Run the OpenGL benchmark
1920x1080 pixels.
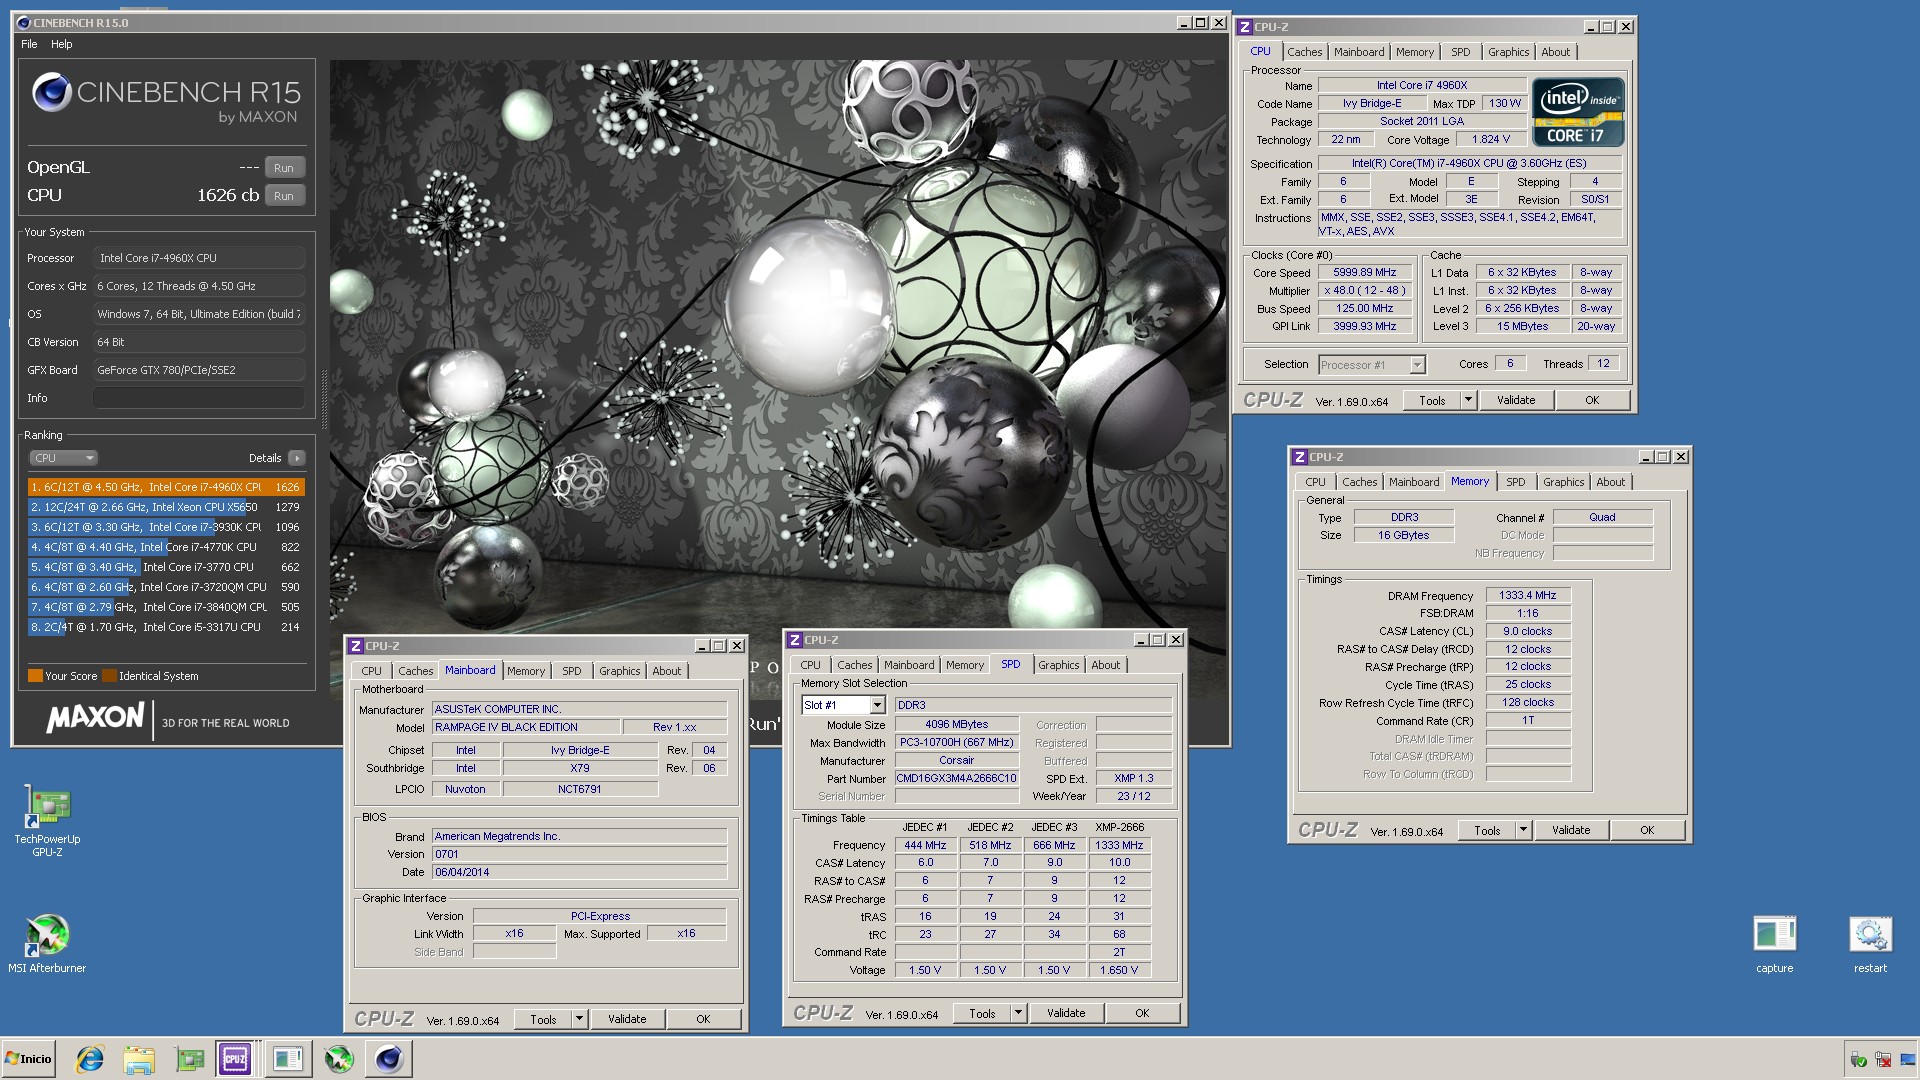point(284,168)
